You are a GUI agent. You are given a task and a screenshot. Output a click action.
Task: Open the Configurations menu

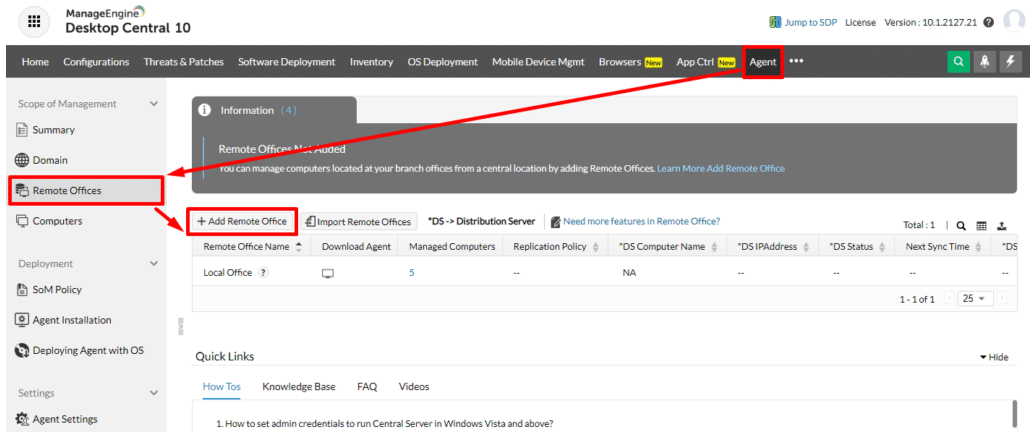click(x=96, y=61)
